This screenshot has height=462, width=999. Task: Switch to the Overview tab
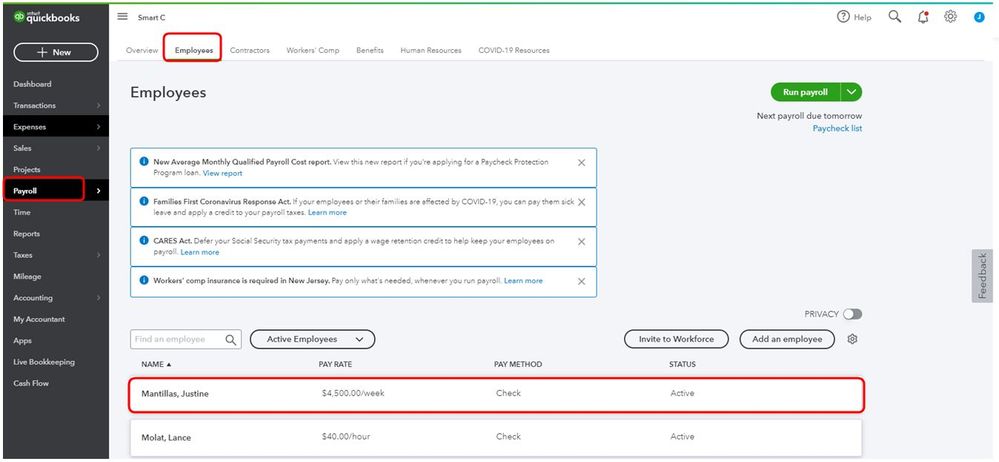(x=141, y=50)
